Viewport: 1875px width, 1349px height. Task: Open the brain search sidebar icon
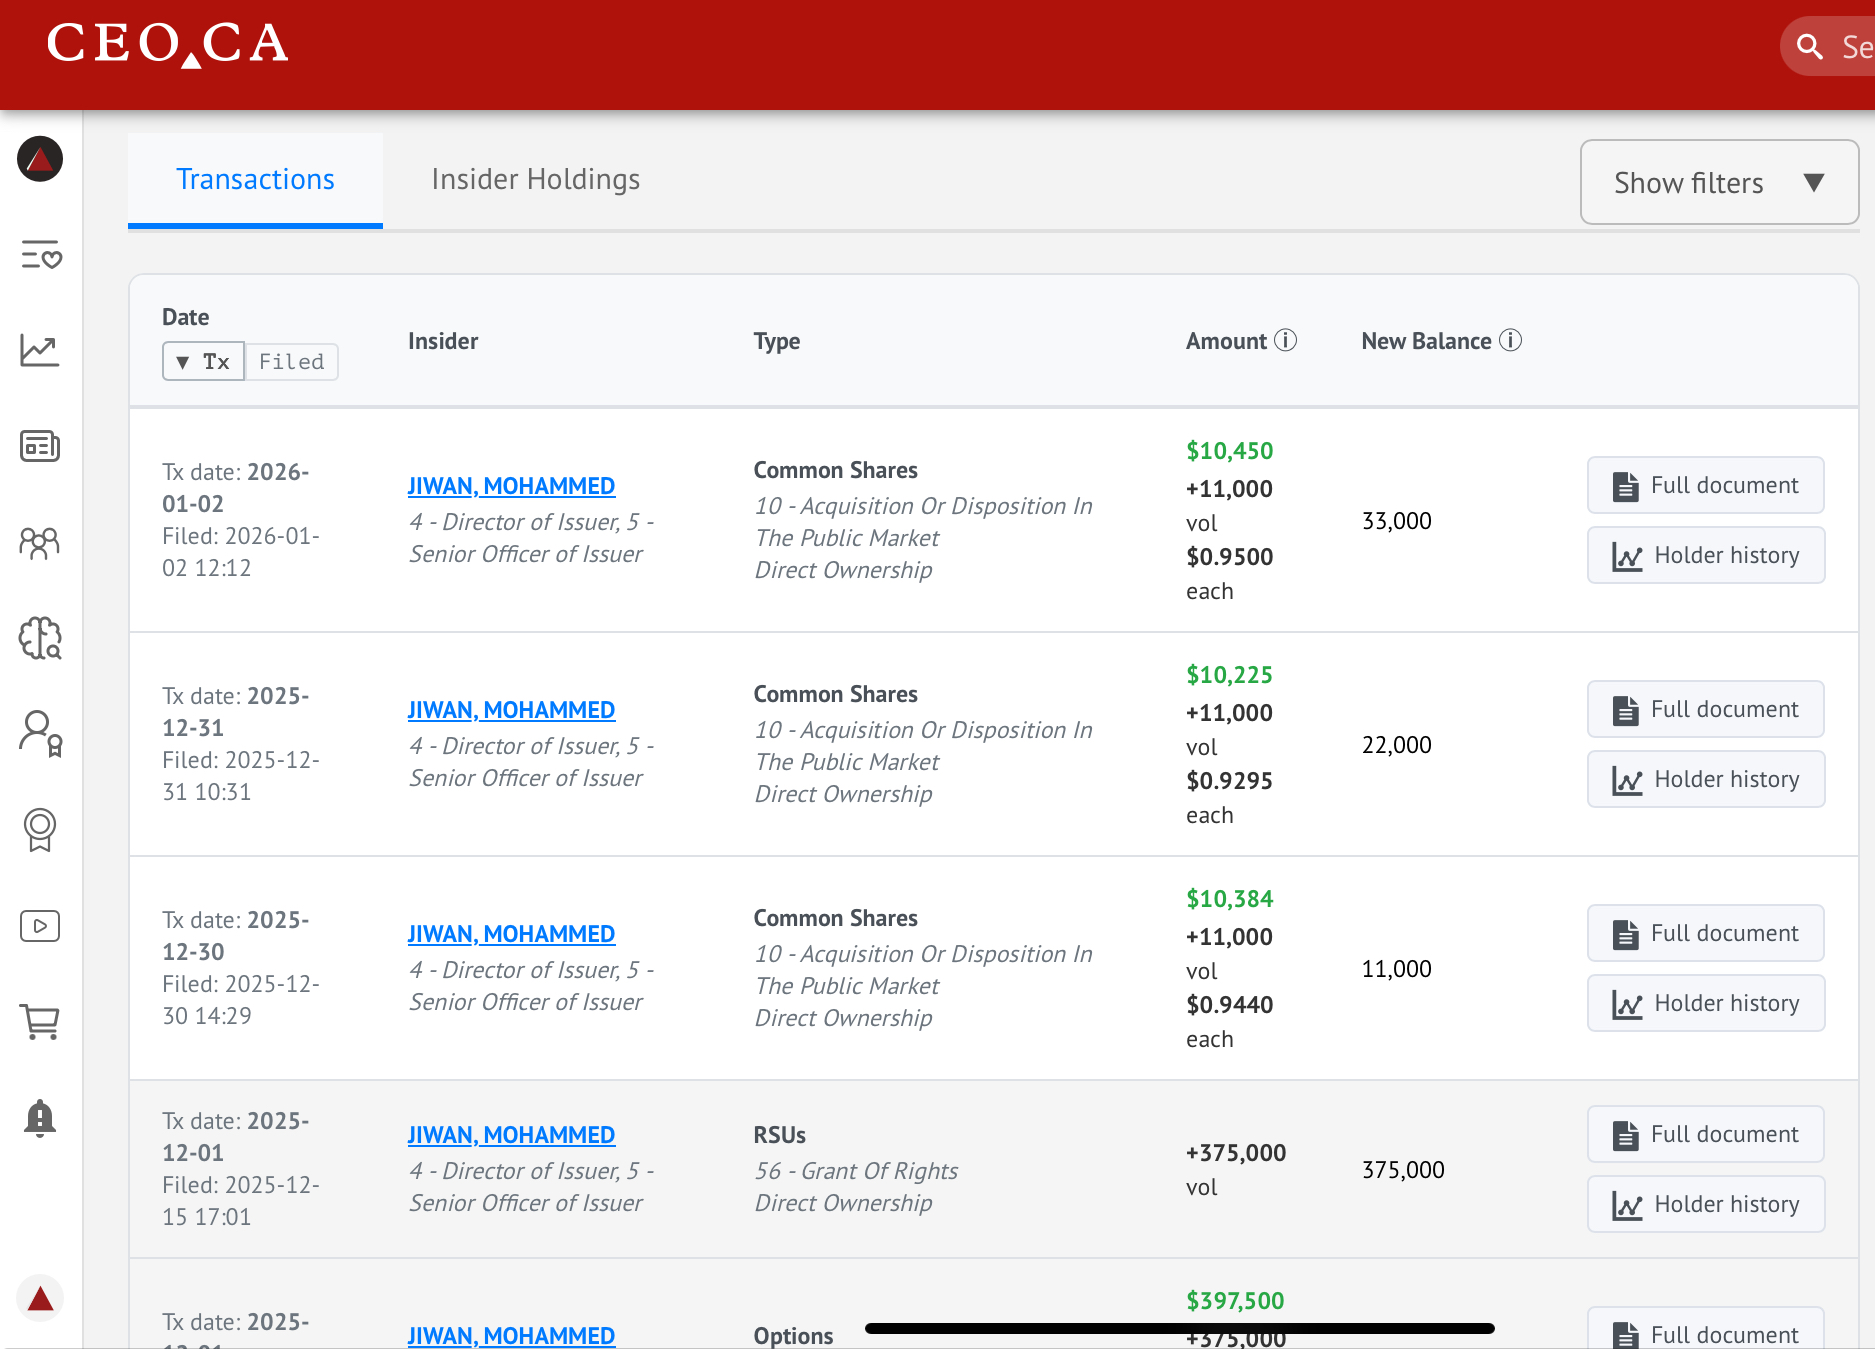[x=40, y=638]
